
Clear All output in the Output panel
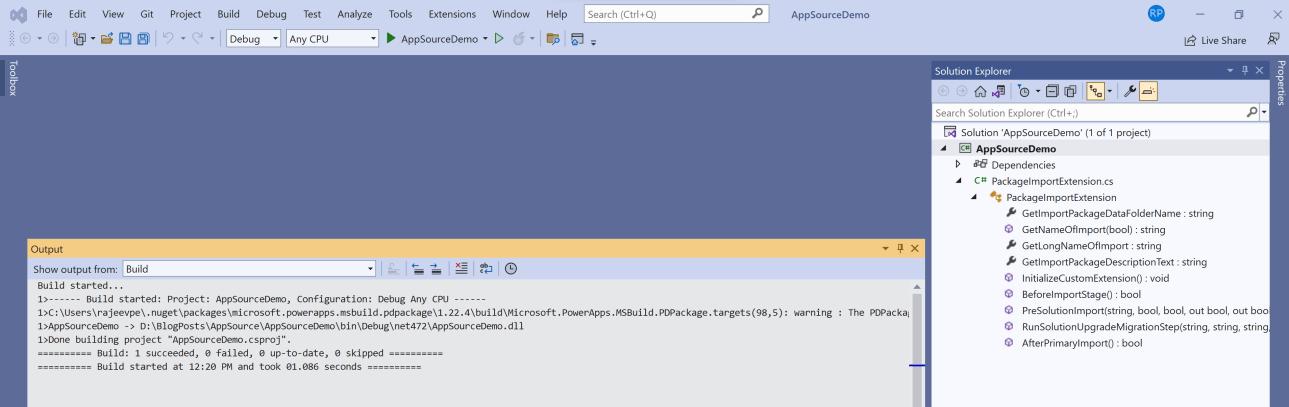point(461,268)
